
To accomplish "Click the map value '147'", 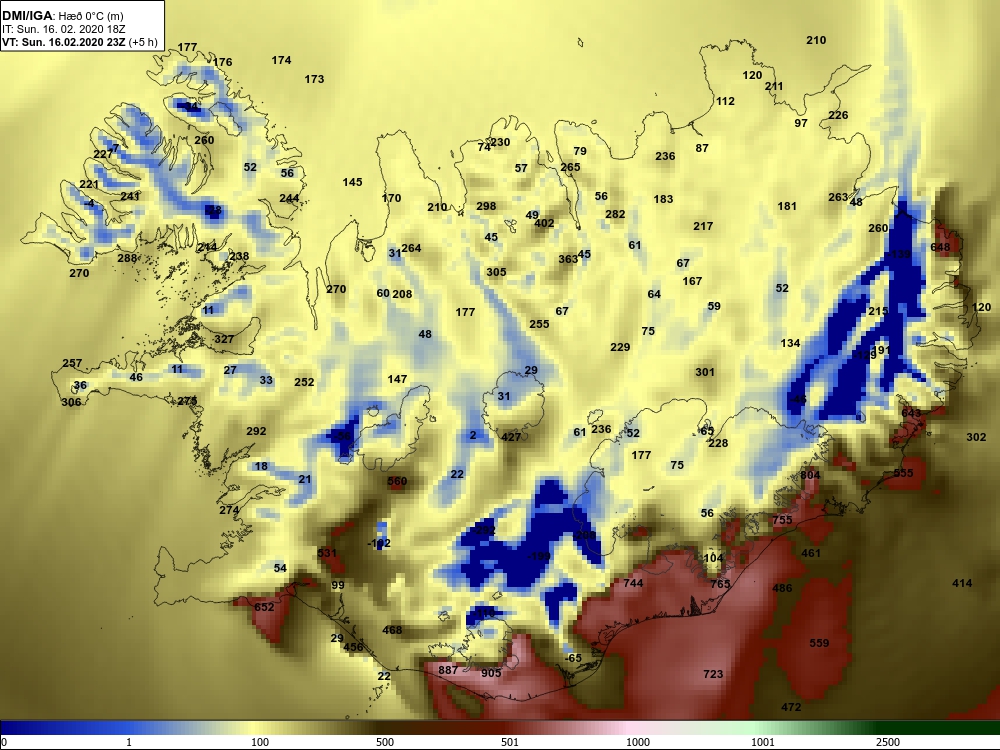I will coord(397,379).
